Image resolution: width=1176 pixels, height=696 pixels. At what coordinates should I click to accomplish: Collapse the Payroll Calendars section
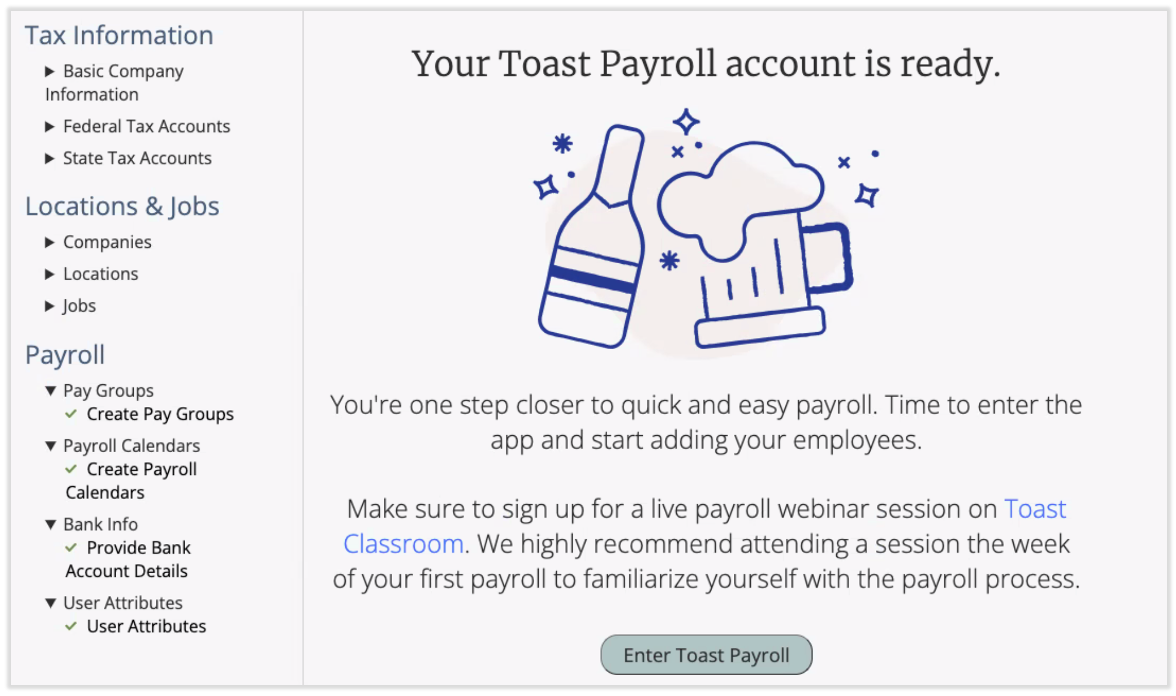tap(49, 445)
